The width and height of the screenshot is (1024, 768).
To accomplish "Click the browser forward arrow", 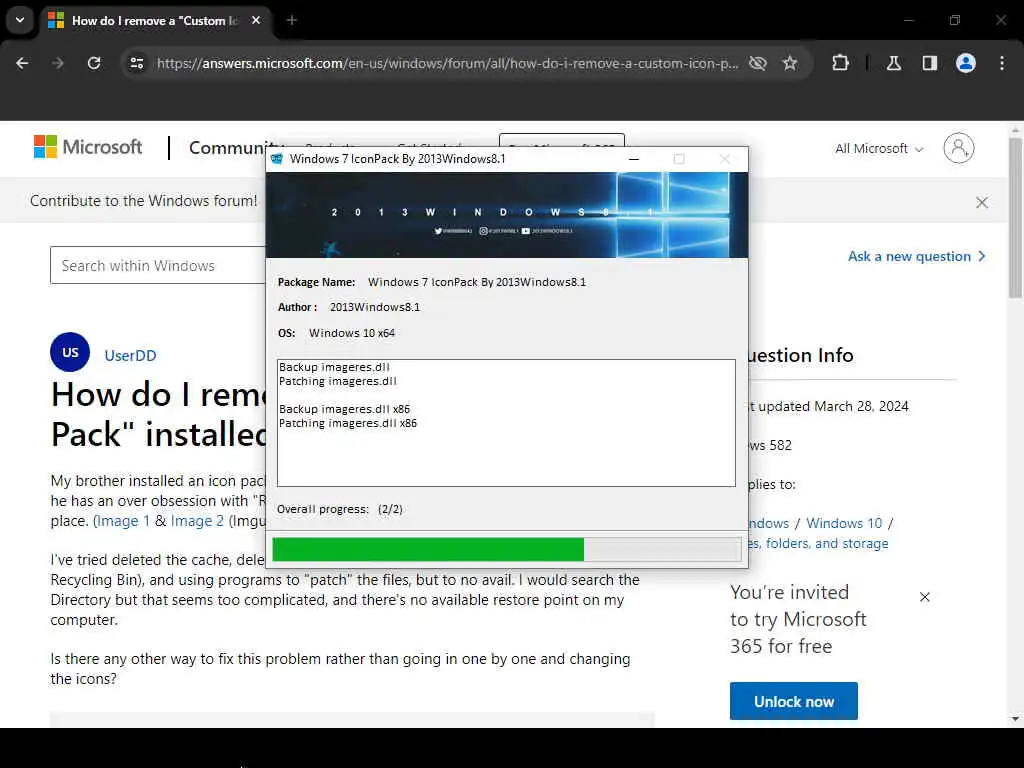I will (x=58, y=63).
